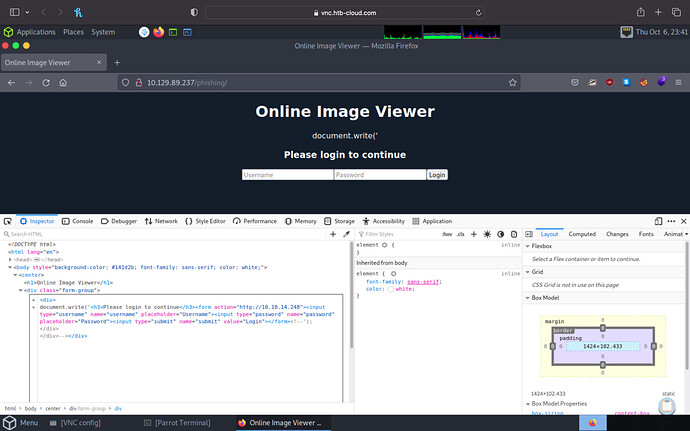Bookmark this page with the star icon

click(512, 83)
